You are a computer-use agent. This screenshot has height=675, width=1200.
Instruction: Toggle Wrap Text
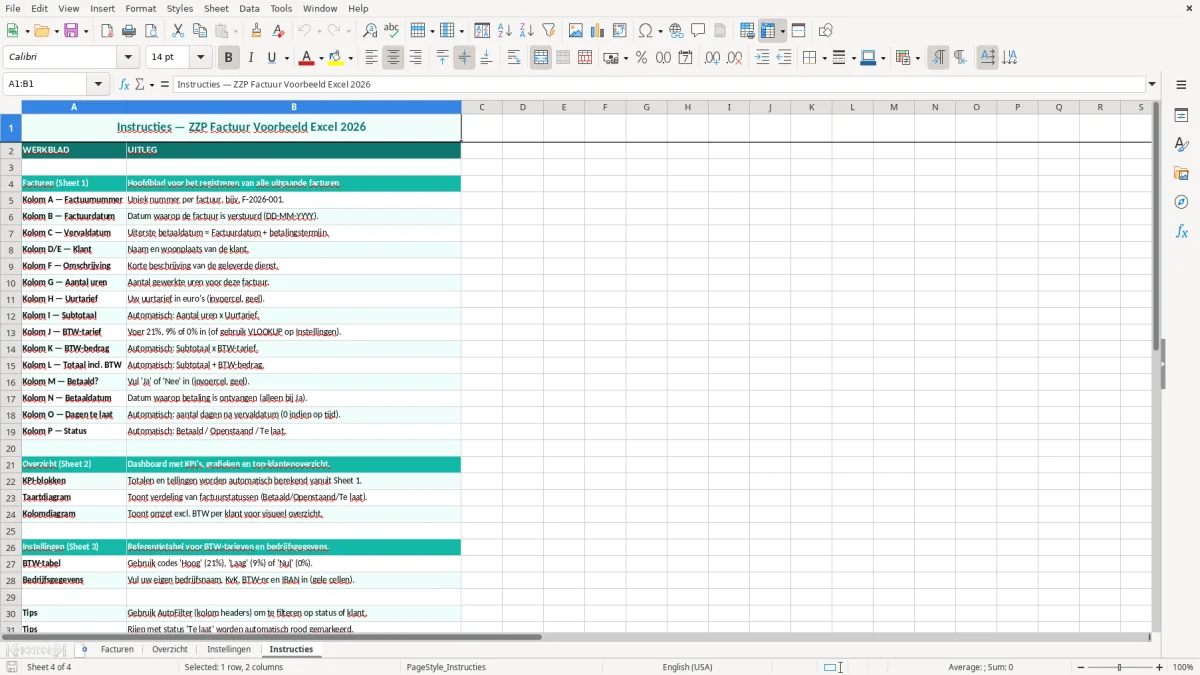(x=514, y=58)
